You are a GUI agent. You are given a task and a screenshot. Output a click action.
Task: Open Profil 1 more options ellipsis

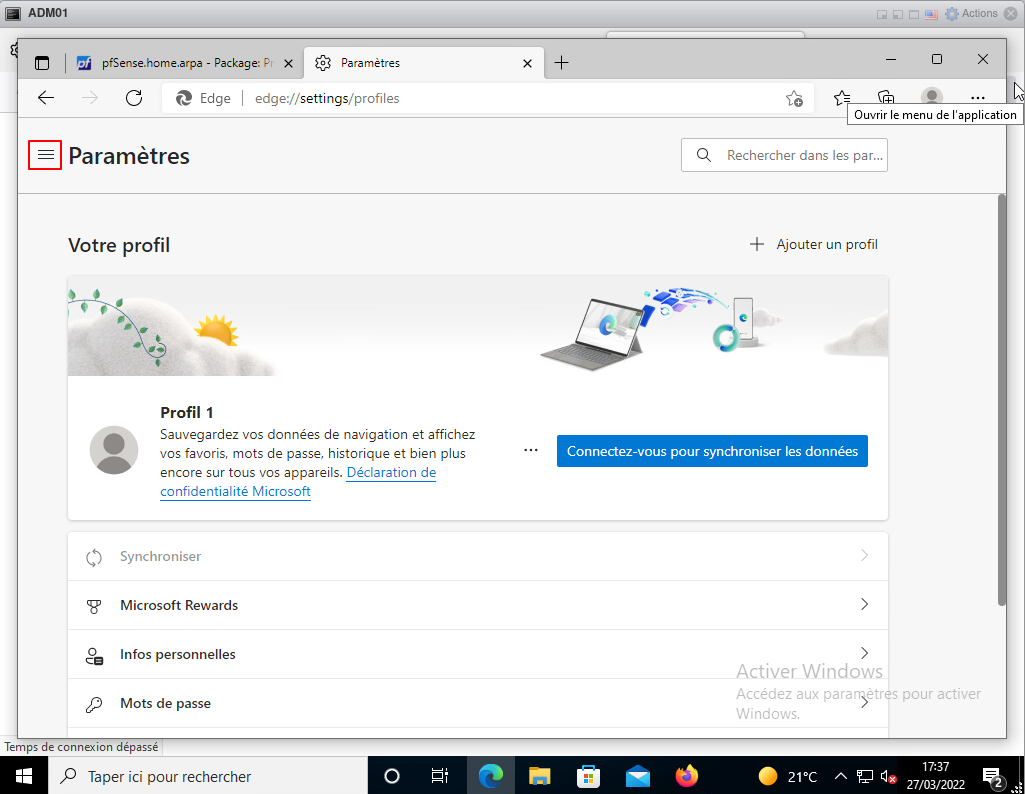click(531, 451)
